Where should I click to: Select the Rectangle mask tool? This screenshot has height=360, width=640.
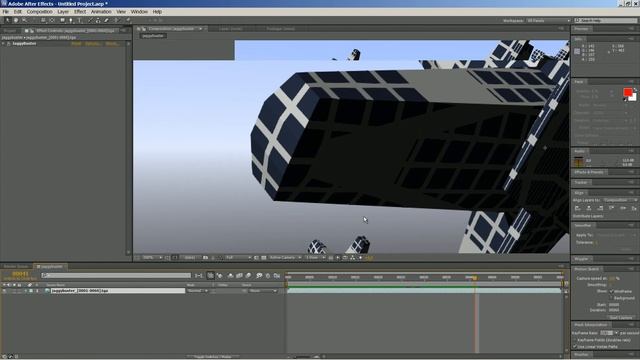click(62, 20)
